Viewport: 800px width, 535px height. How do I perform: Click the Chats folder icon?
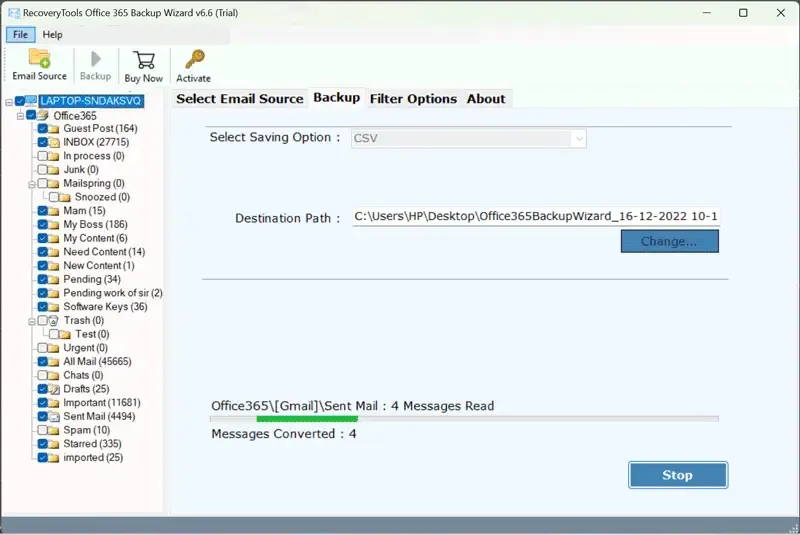(54, 375)
